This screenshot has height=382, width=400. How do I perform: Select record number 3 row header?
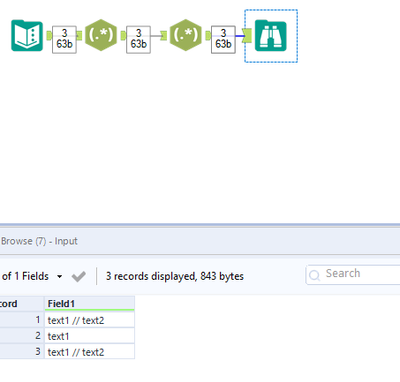(22, 352)
